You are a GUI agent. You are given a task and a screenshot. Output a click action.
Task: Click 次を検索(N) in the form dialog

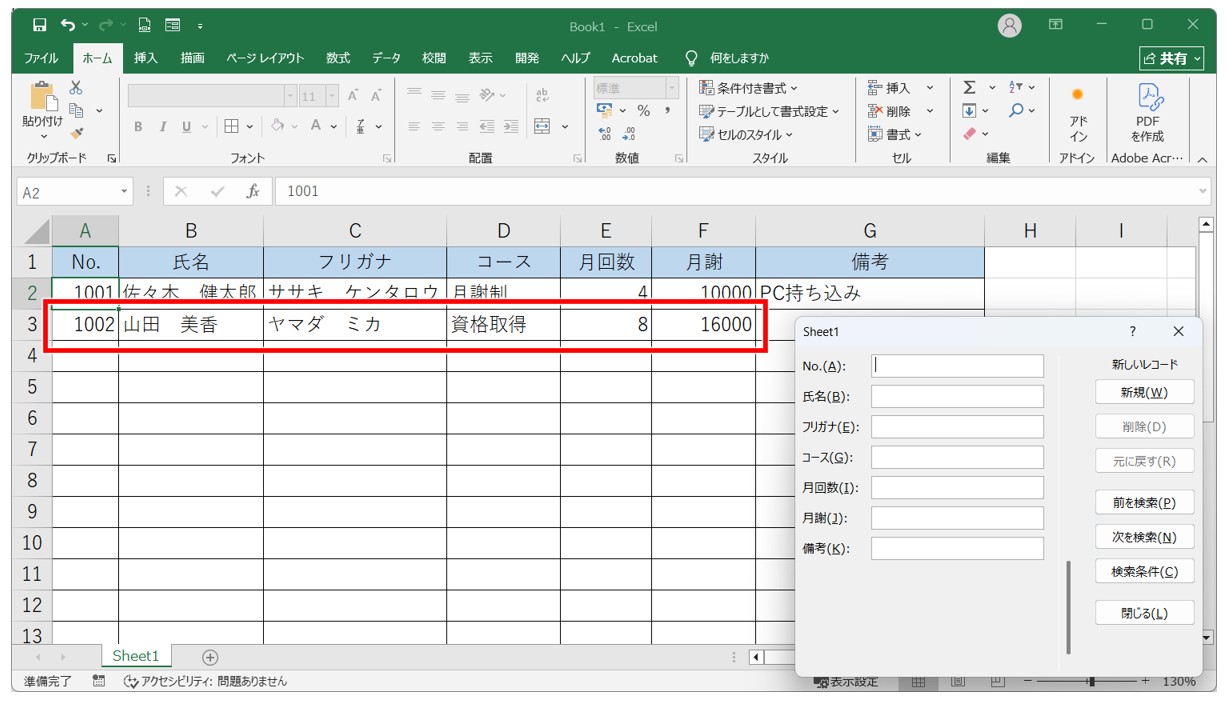pos(1145,537)
